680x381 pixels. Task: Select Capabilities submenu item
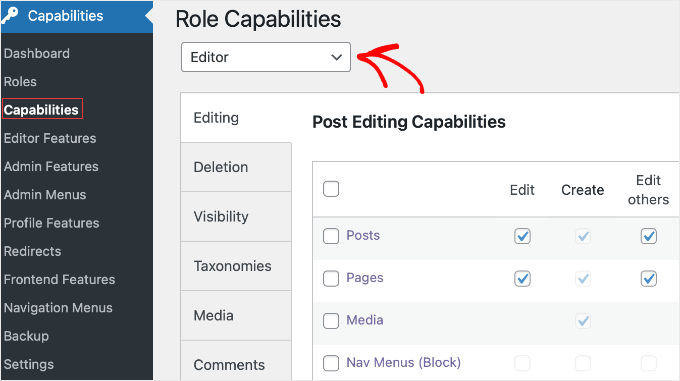[x=42, y=110]
